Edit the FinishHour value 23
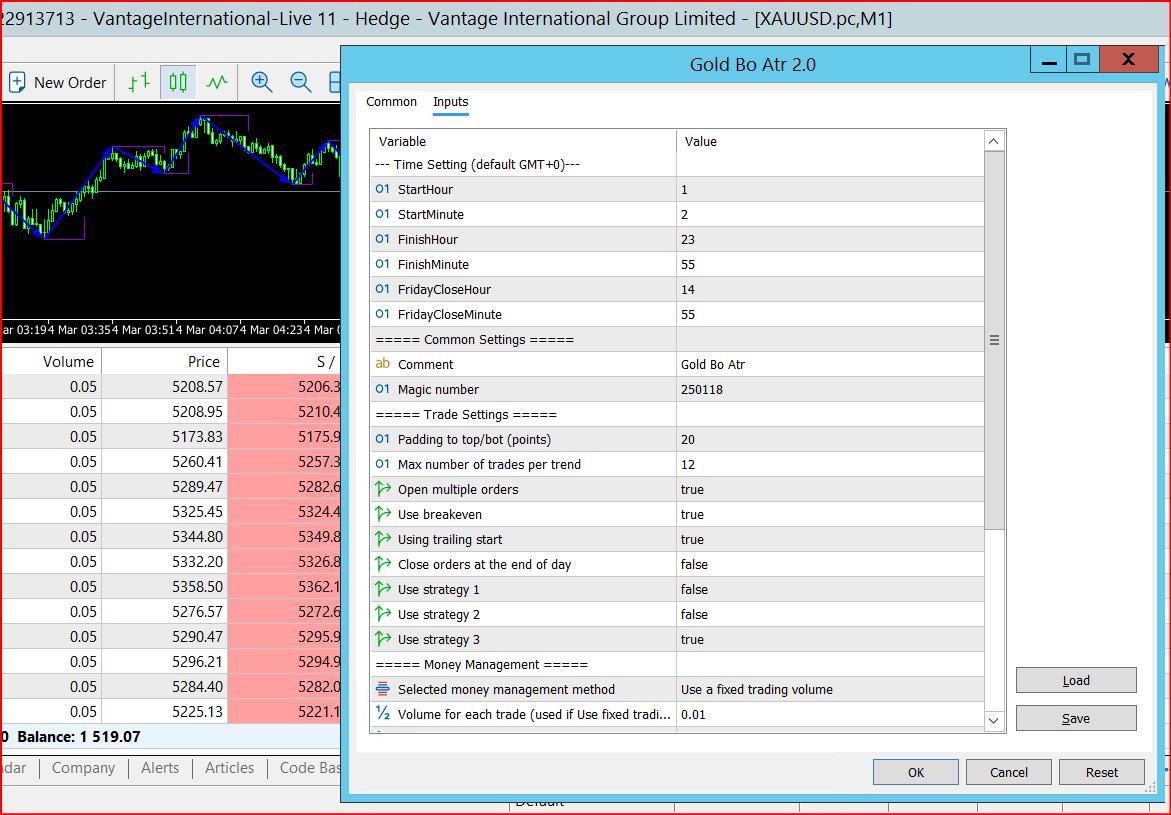This screenshot has width=1171, height=815. (830, 240)
